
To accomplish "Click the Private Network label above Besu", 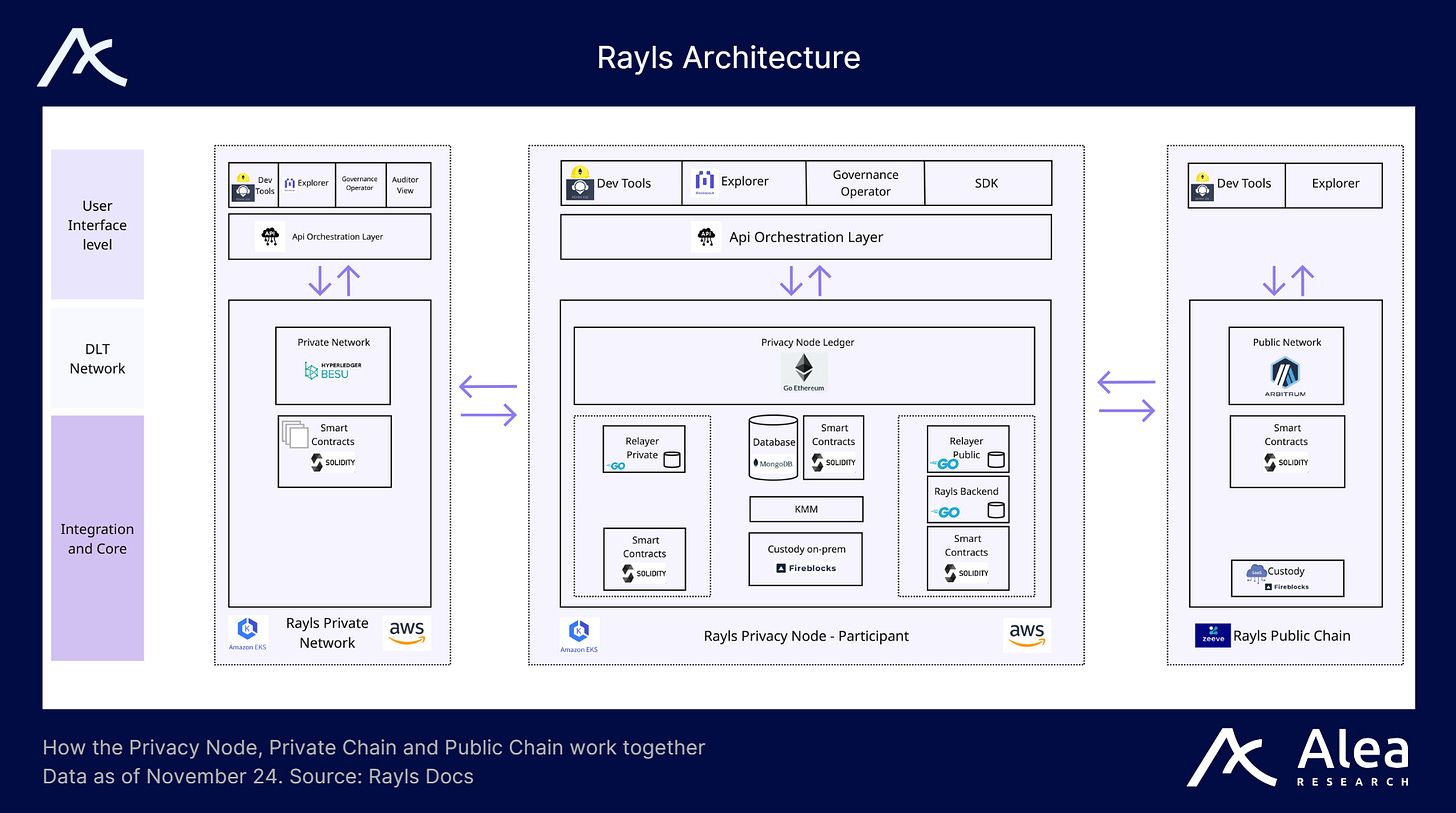I will pyautogui.click(x=333, y=342).
